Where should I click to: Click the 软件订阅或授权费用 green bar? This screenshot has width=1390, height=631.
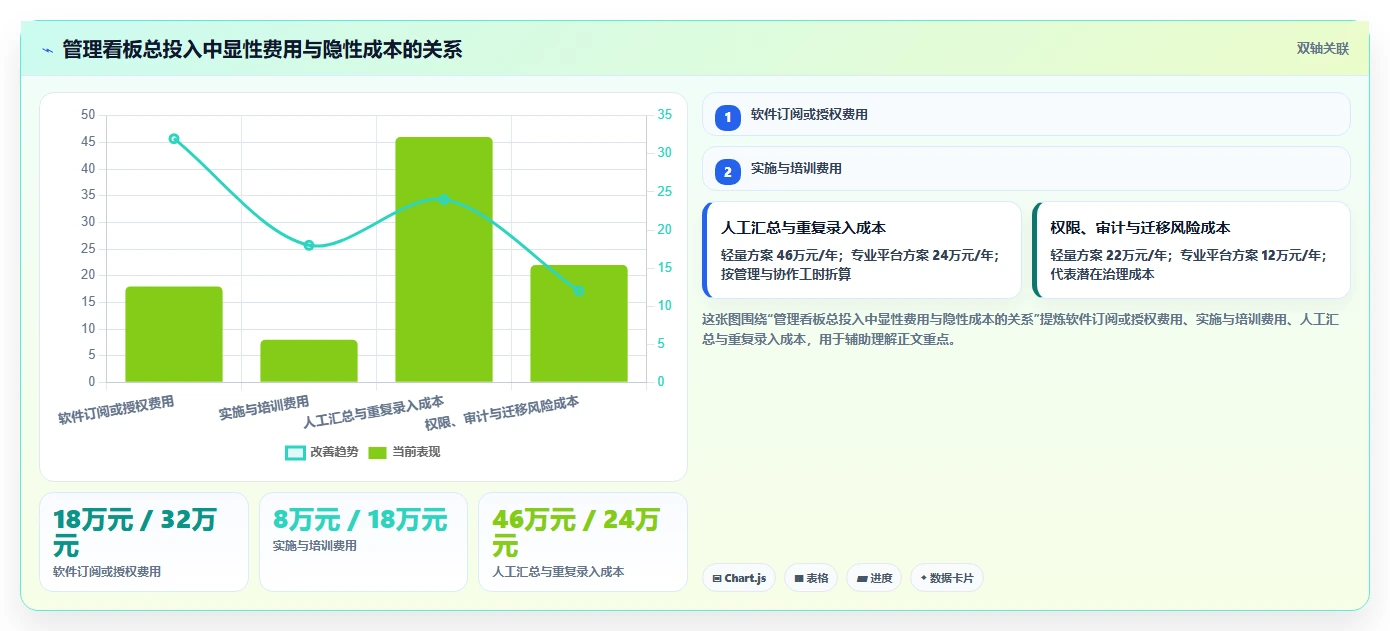174,334
